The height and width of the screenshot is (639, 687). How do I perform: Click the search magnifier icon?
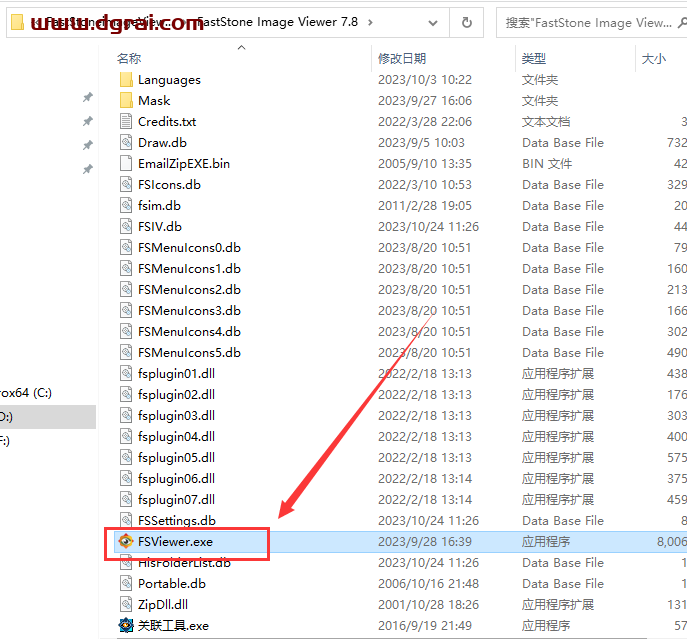682,22
